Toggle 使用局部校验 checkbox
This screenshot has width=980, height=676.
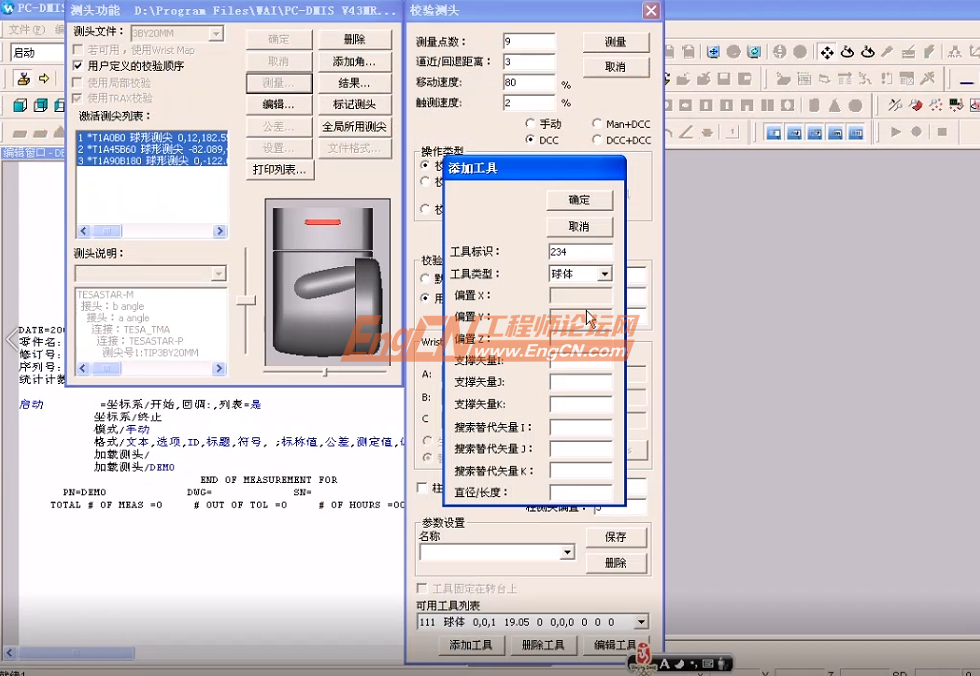pyautogui.click(x=78, y=82)
